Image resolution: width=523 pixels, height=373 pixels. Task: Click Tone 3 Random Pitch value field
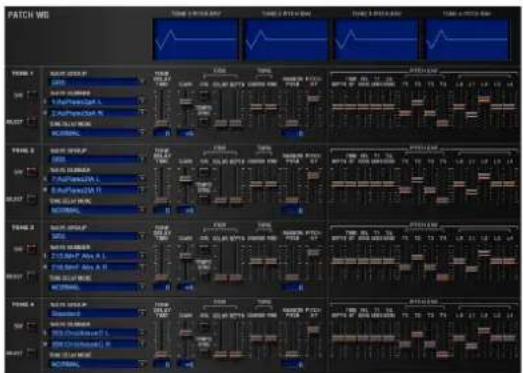[x=293, y=287]
